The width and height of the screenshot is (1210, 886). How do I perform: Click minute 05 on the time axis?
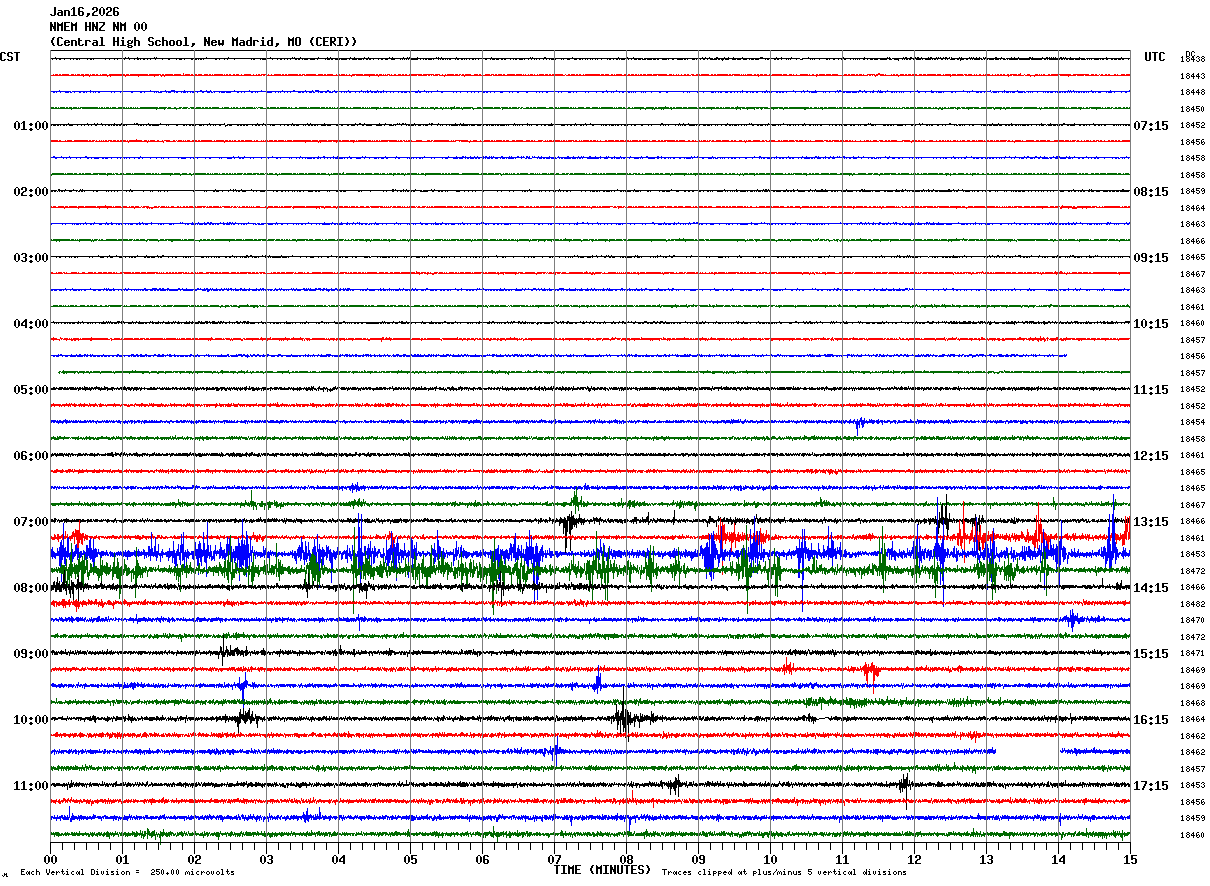tap(410, 859)
